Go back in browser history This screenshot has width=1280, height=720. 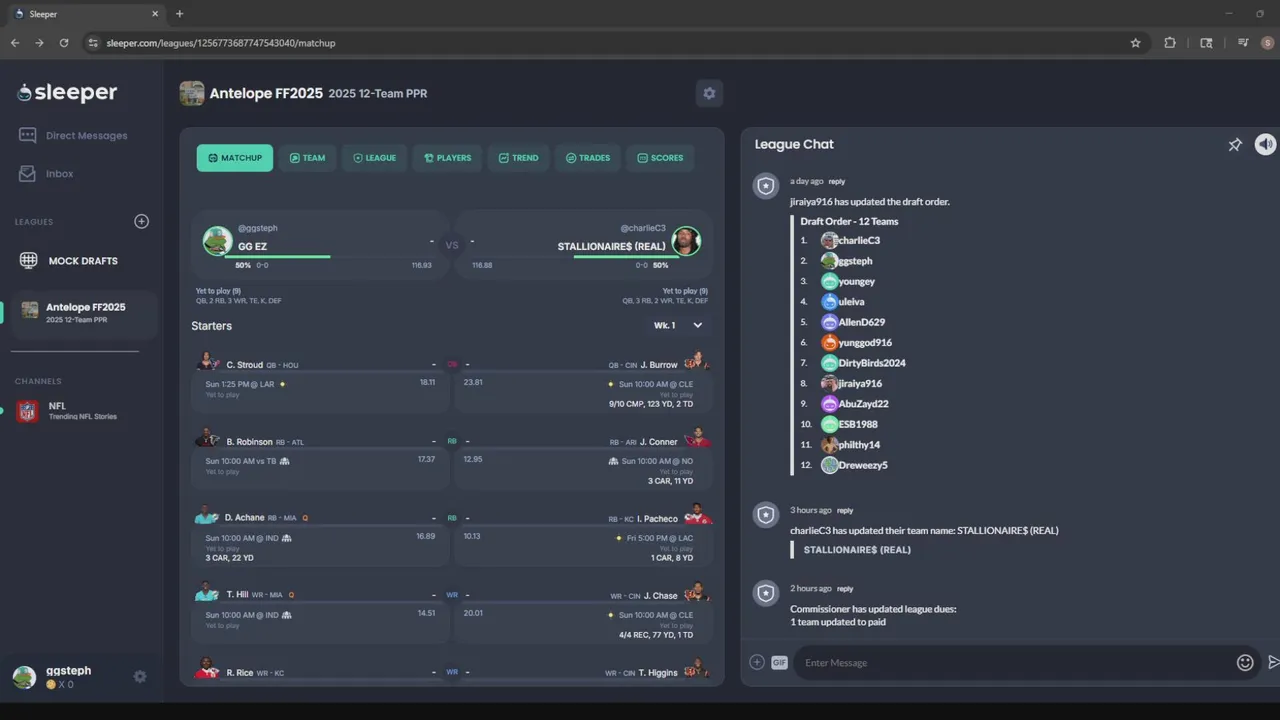coord(15,43)
